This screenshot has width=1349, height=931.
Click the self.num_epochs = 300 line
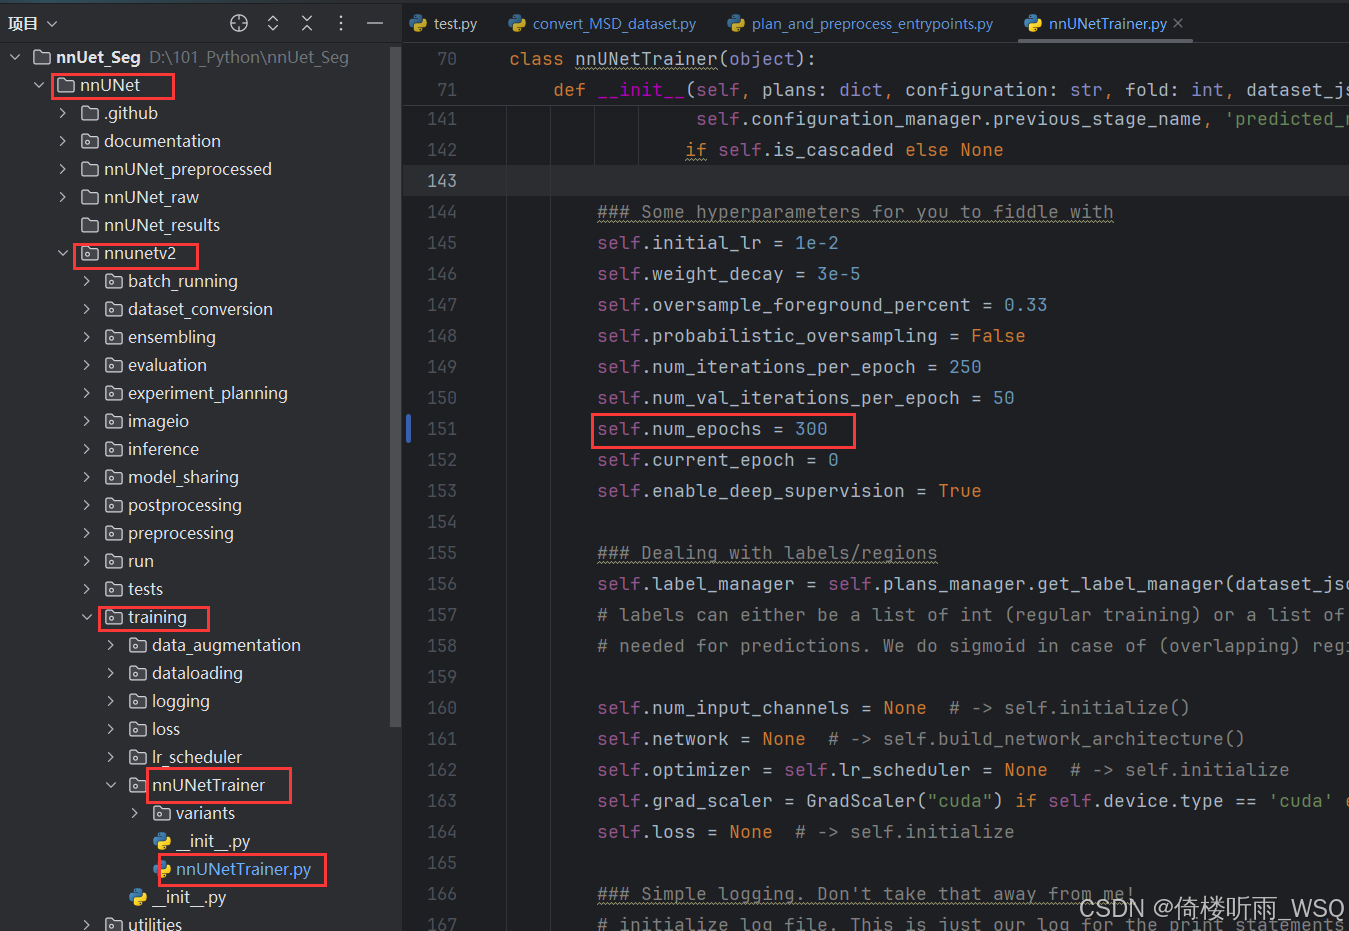712,429
